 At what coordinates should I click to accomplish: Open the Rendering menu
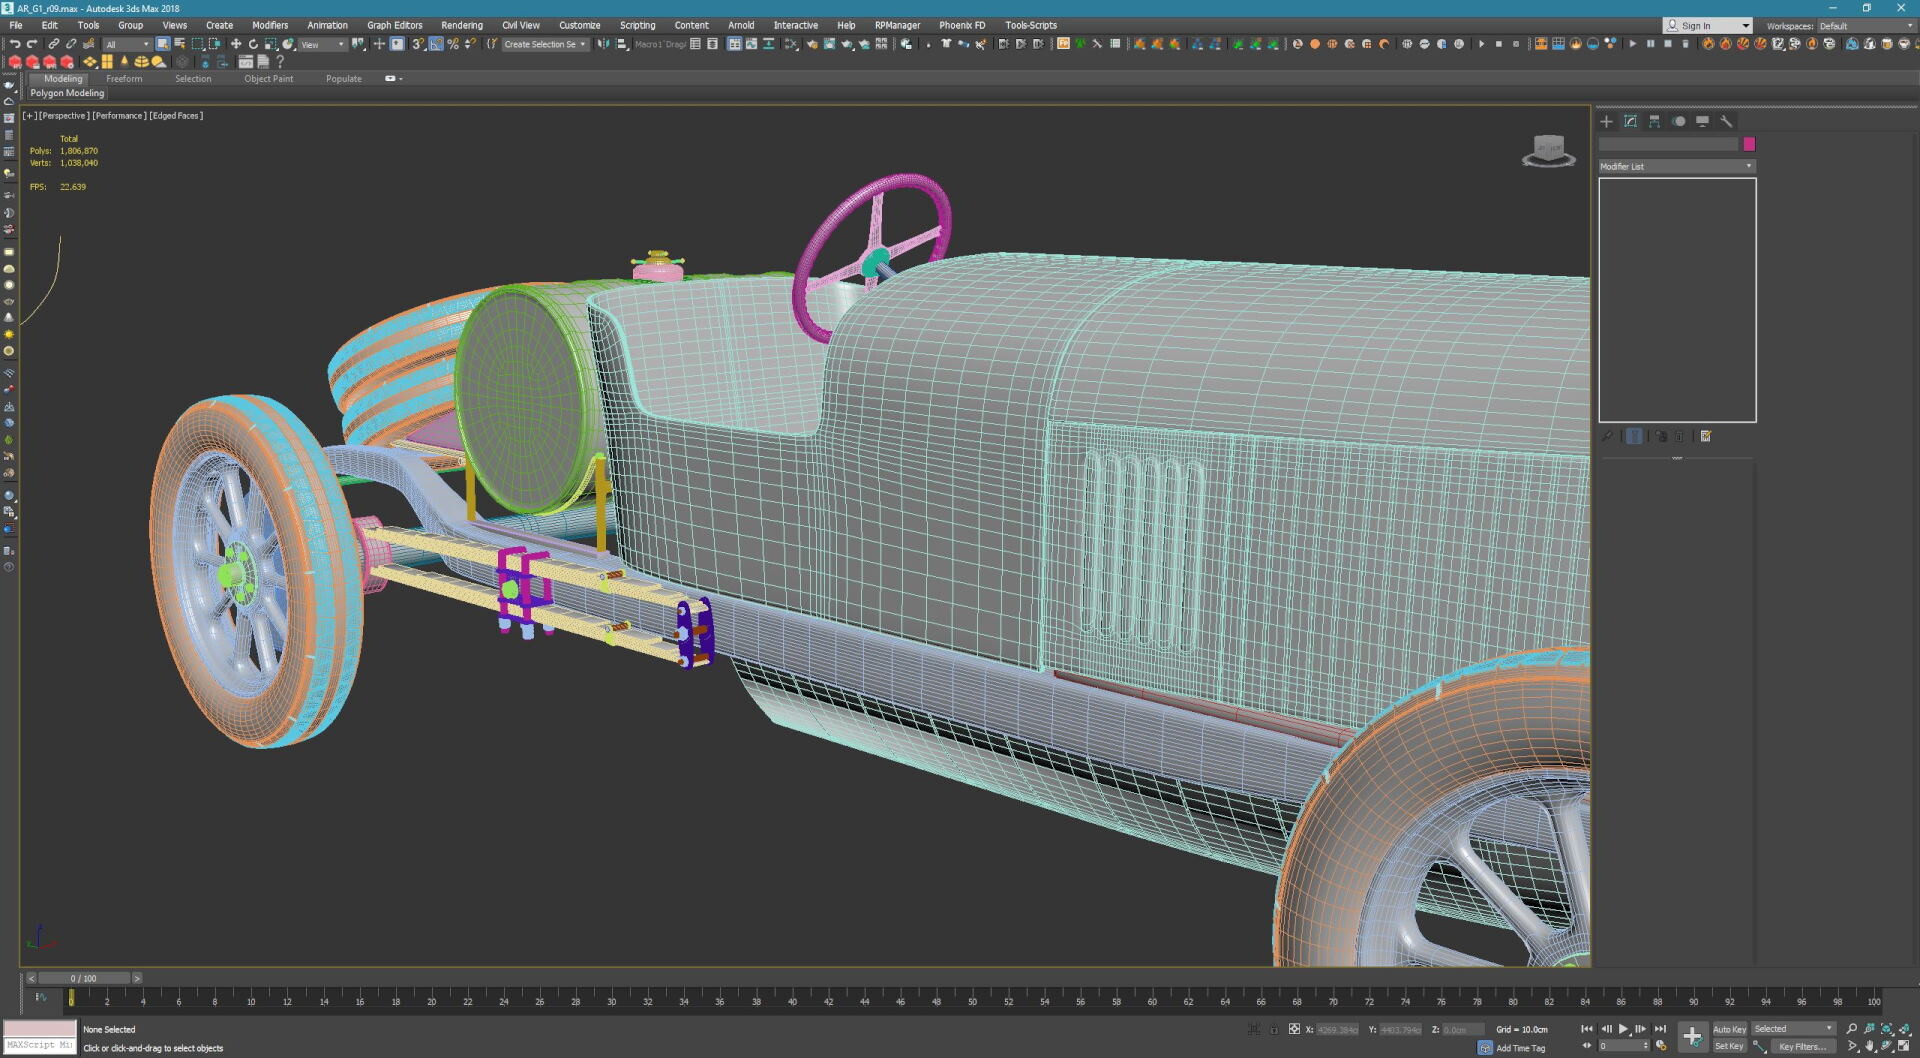(x=462, y=25)
